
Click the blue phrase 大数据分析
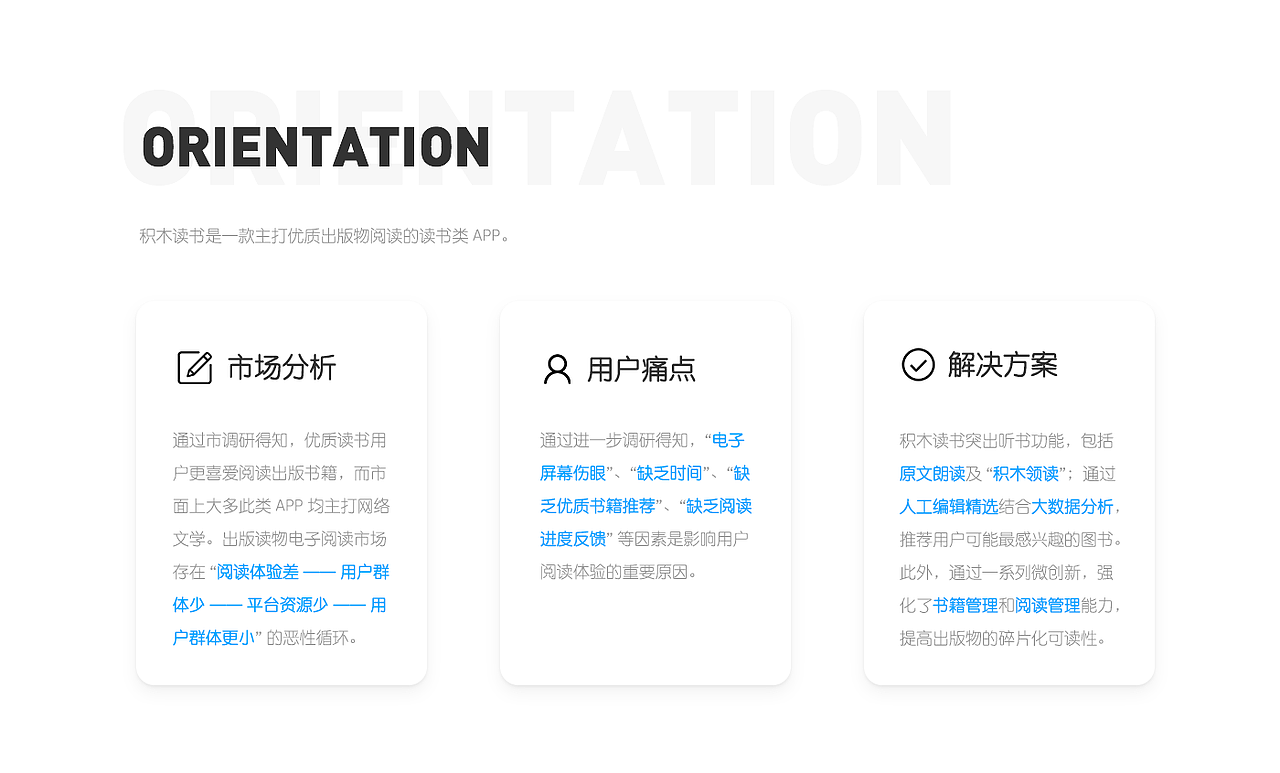coord(1072,506)
